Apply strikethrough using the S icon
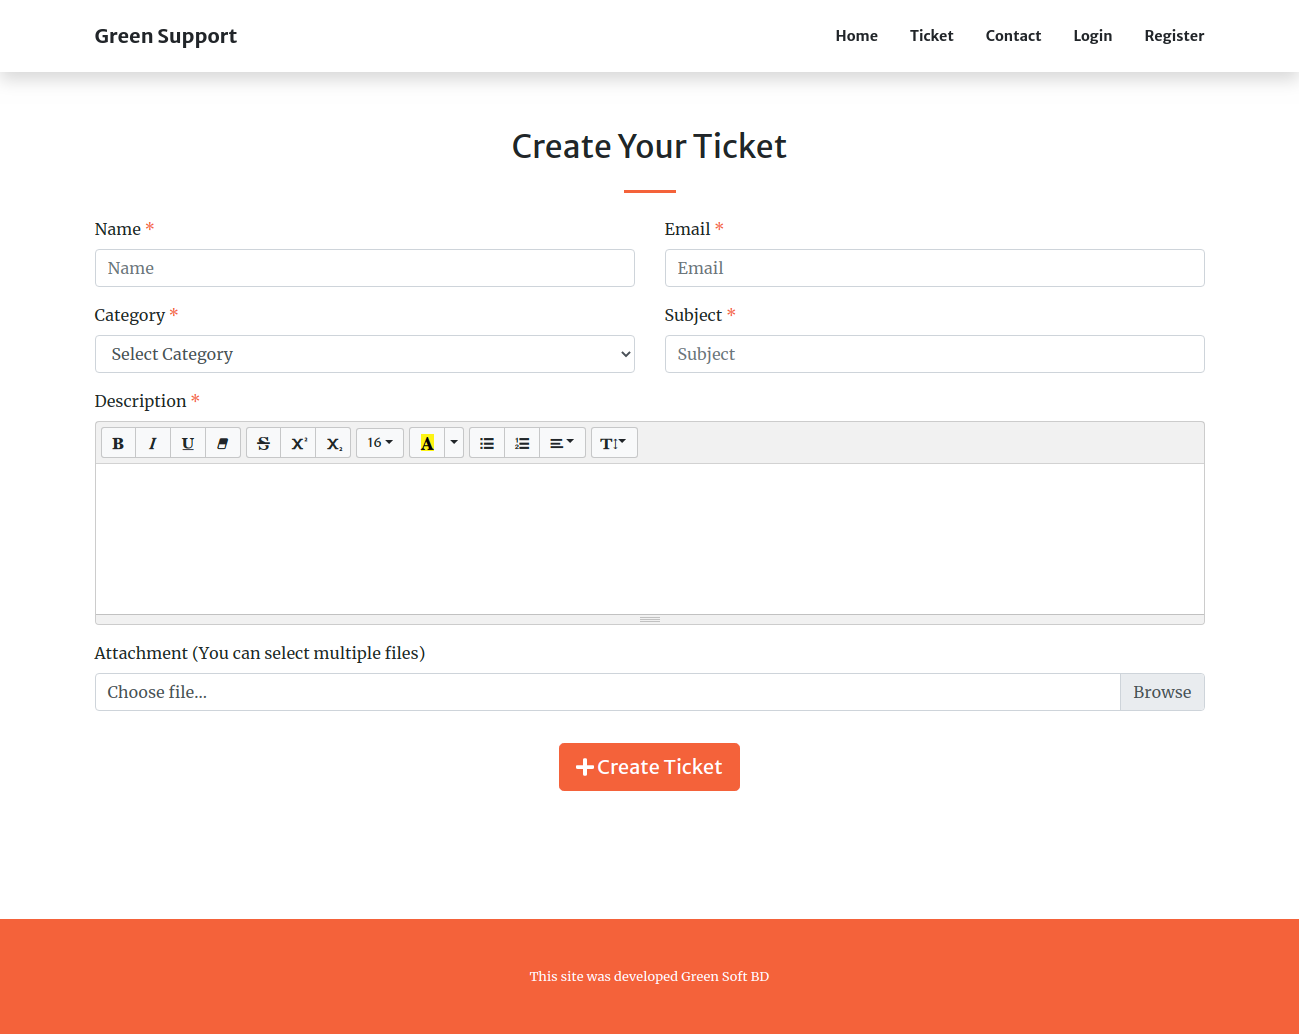Screen dimensions: 1299x1034 263,443
